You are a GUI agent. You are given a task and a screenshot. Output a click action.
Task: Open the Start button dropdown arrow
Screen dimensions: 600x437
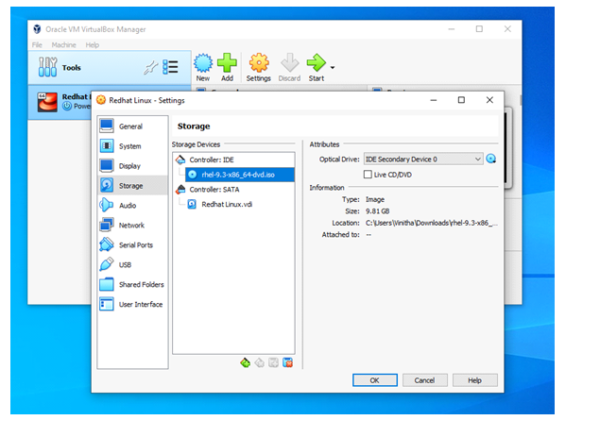[x=332, y=67]
